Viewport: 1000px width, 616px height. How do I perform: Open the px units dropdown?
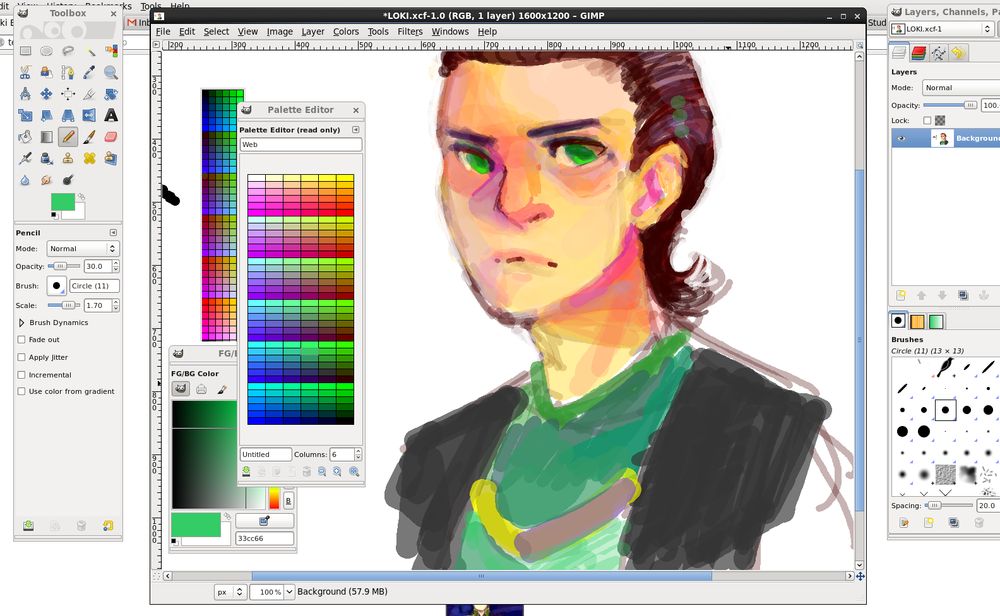(230, 592)
